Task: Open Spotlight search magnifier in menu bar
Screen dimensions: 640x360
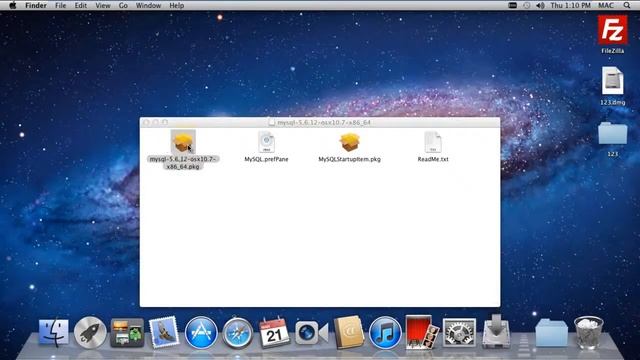Action: tap(627, 5)
